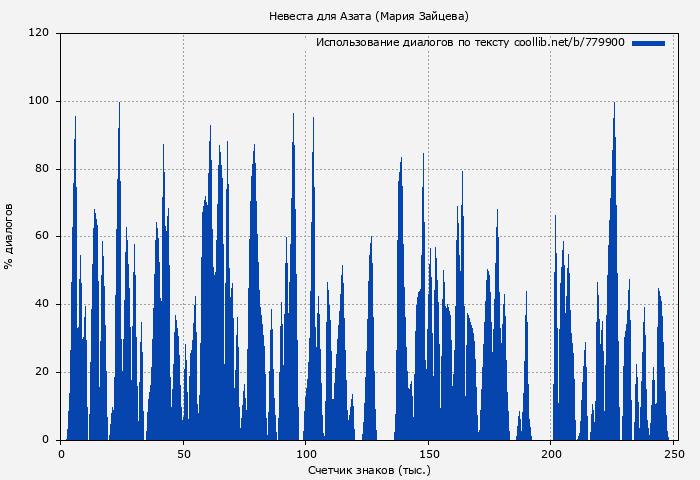
Task: Click the '% диалогов' y-axis label
Action: [x=9, y=236]
